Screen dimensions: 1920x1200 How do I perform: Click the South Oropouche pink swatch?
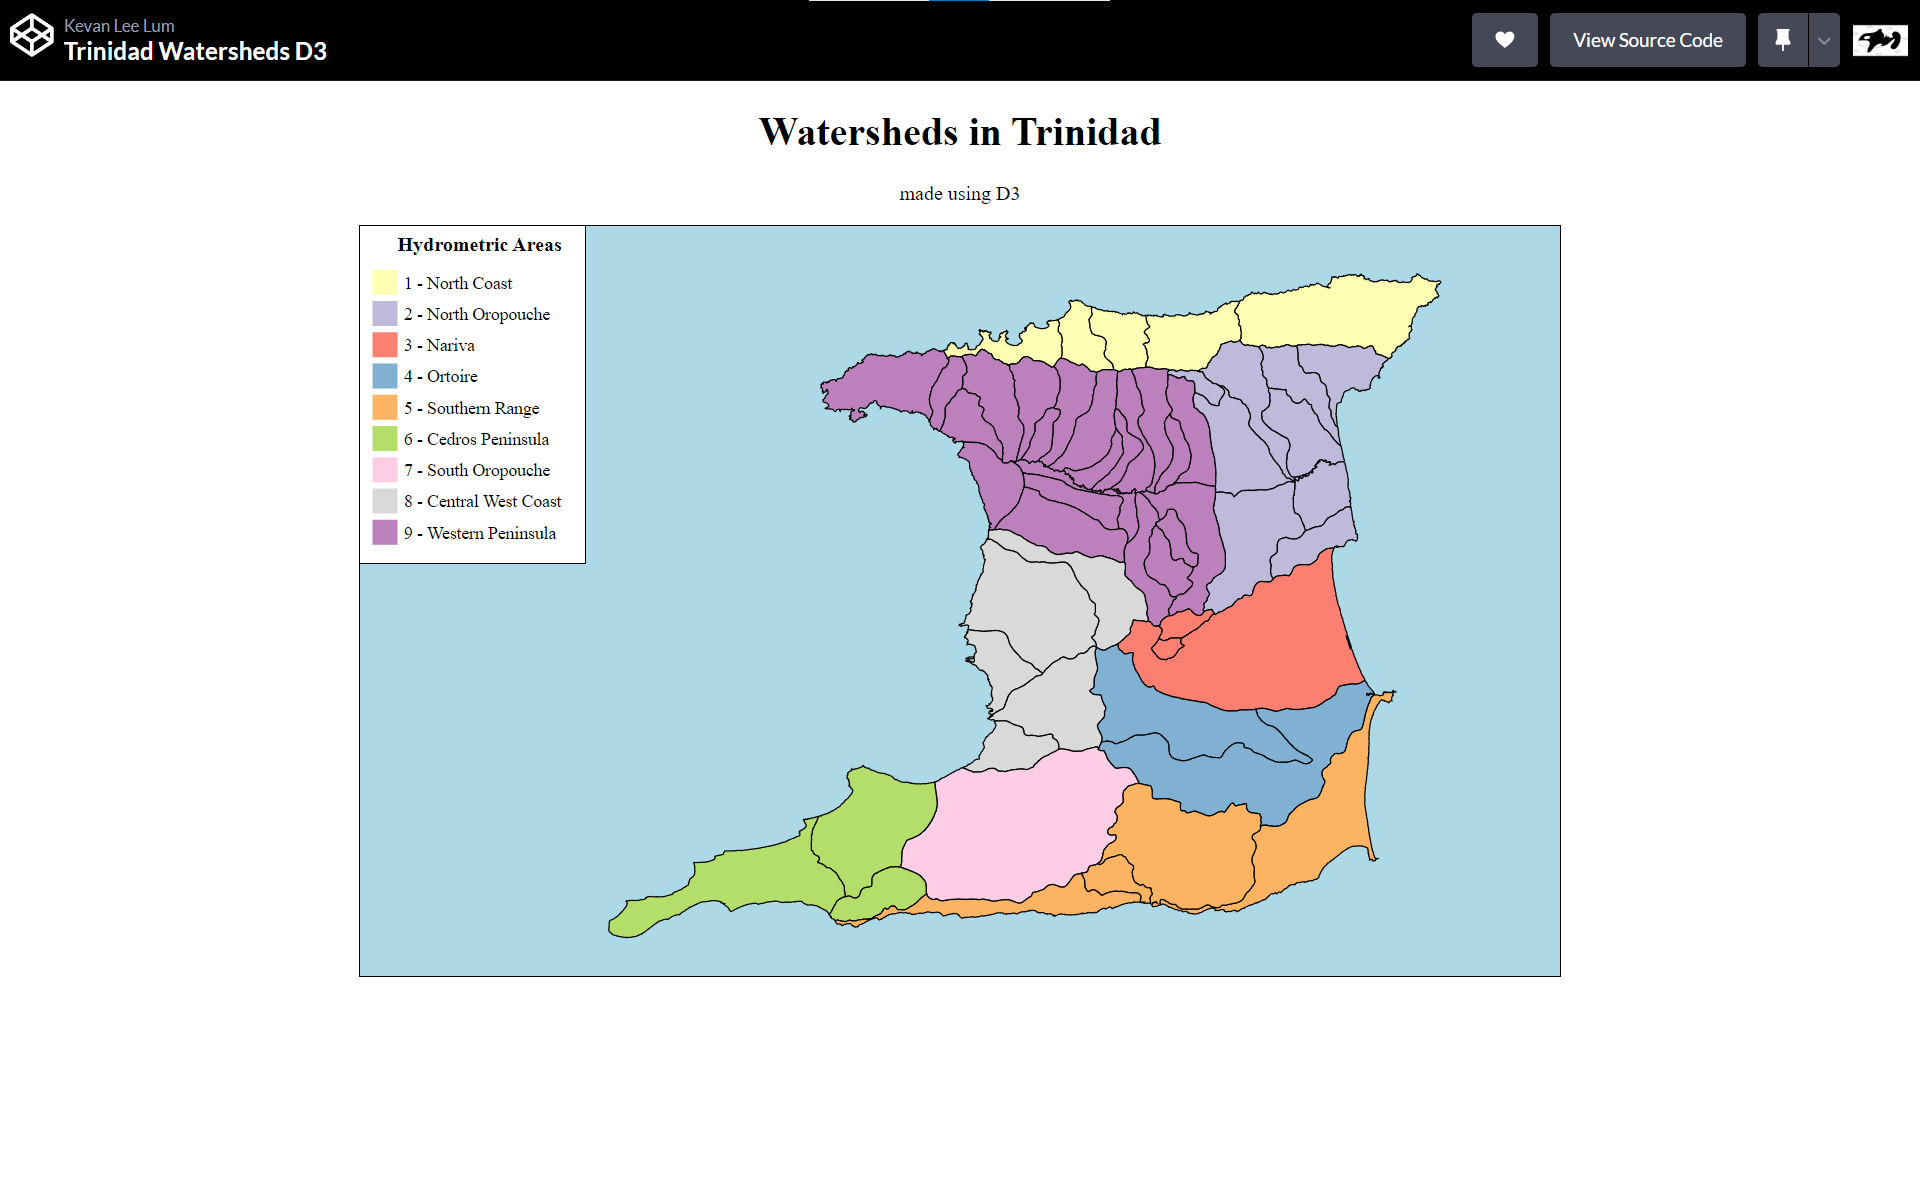[385, 469]
